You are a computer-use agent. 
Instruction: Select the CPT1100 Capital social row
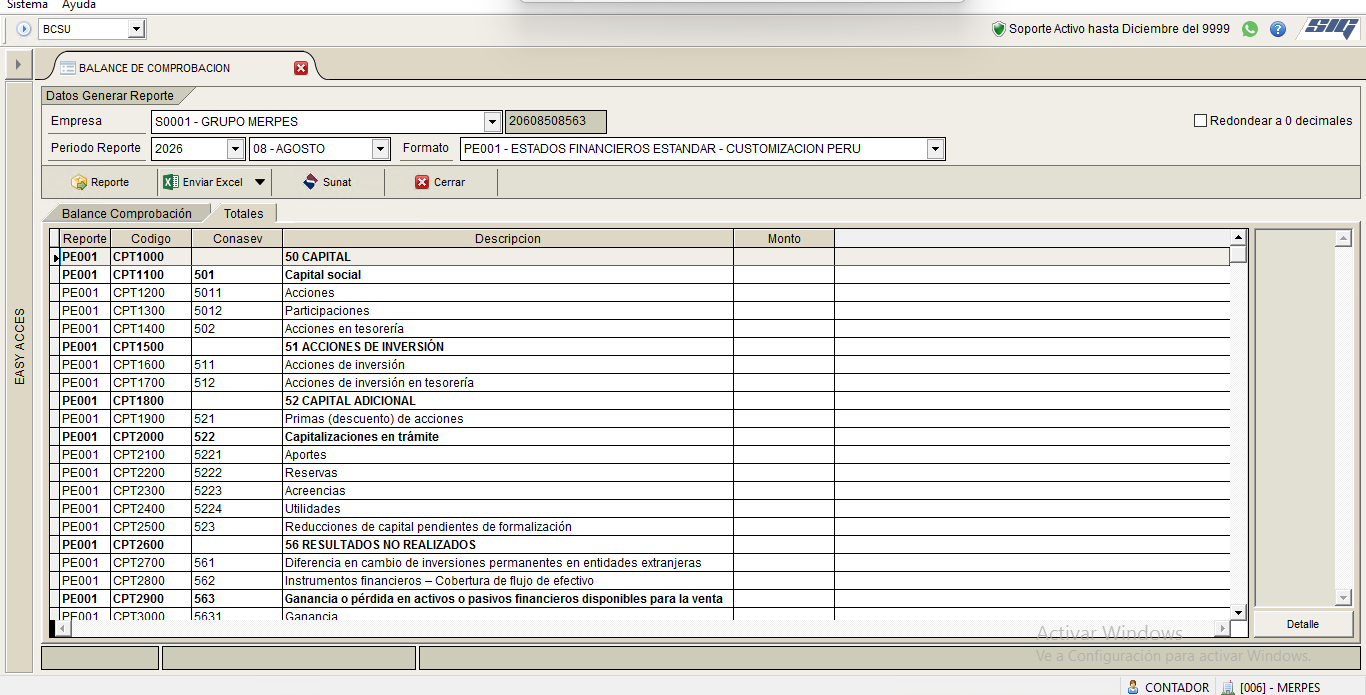point(640,275)
